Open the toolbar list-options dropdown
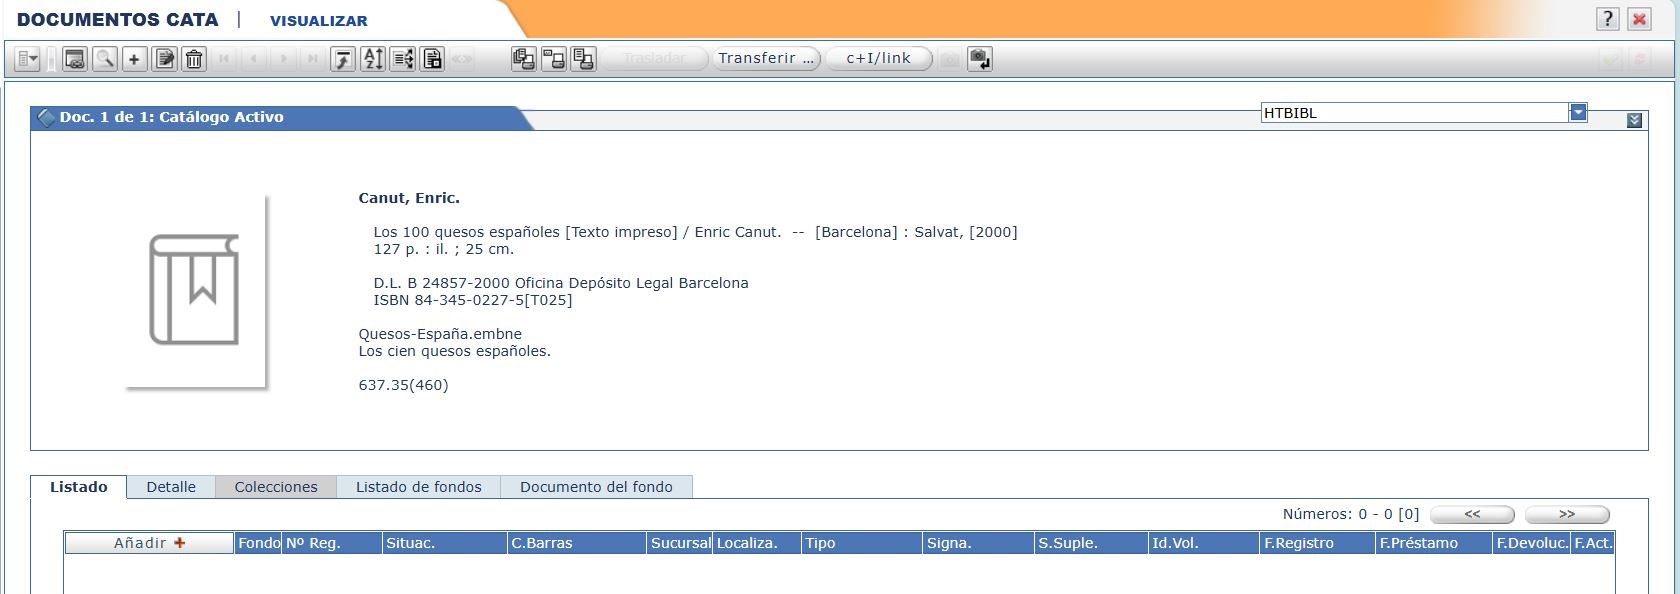Image resolution: width=1680 pixels, height=594 pixels. (27, 59)
